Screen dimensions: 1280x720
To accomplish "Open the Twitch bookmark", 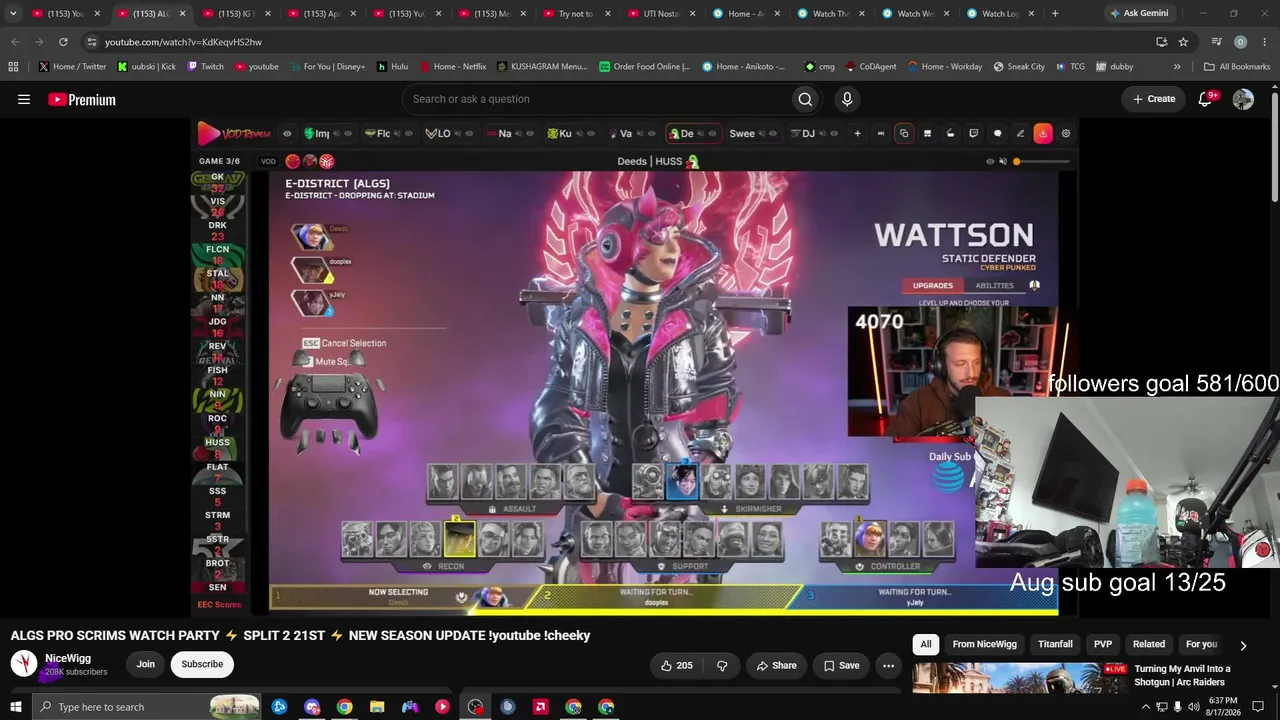I will [206, 67].
